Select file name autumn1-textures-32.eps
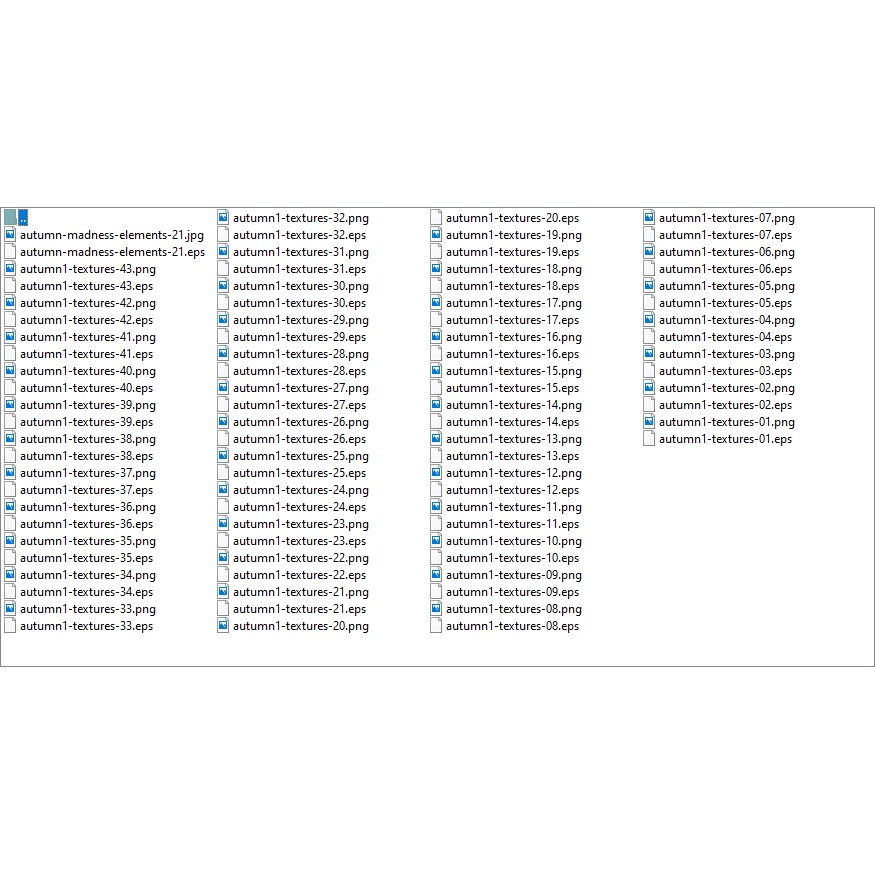 pos(300,235)
